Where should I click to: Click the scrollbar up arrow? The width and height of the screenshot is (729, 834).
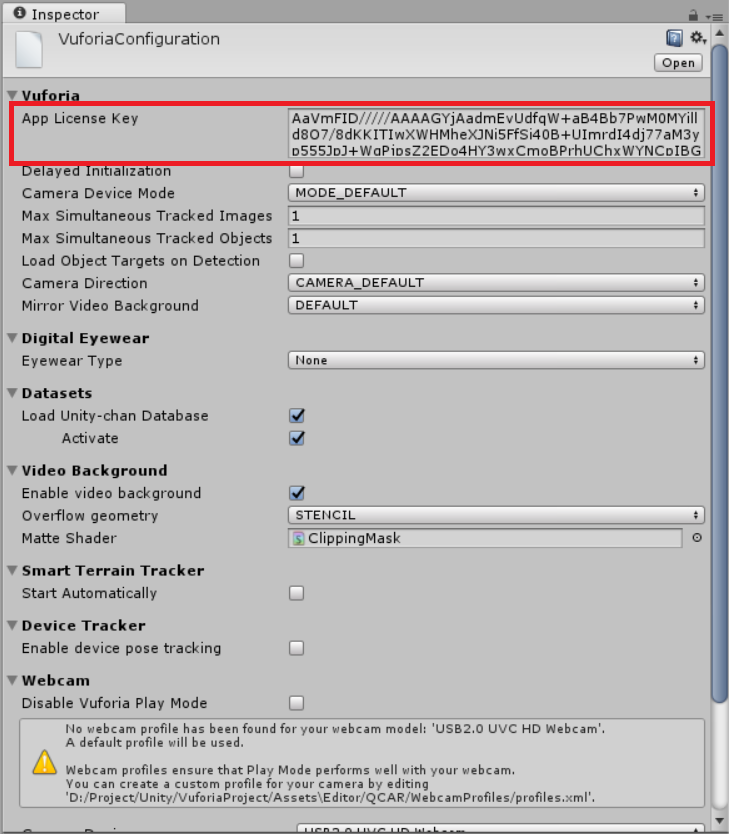pyautogui.click(x=719, y=33)
